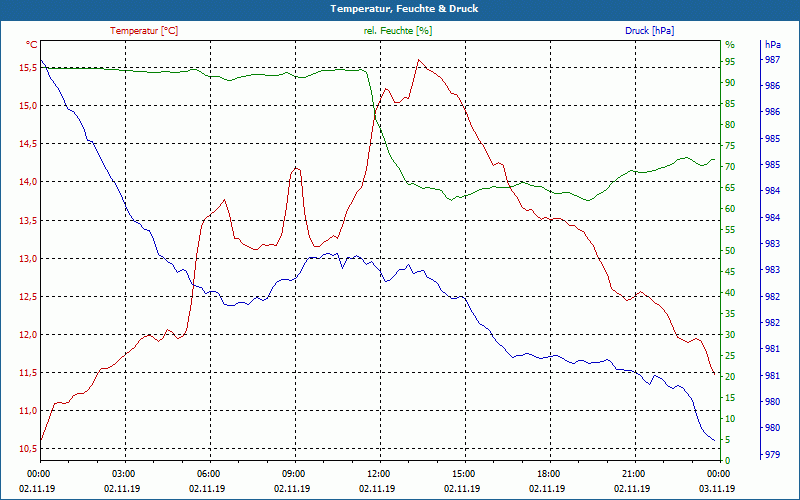The width and height of the screenshot is (800, 500).
Task: Click the '55' humidity axis value
Action: click(x=730, y=230)
